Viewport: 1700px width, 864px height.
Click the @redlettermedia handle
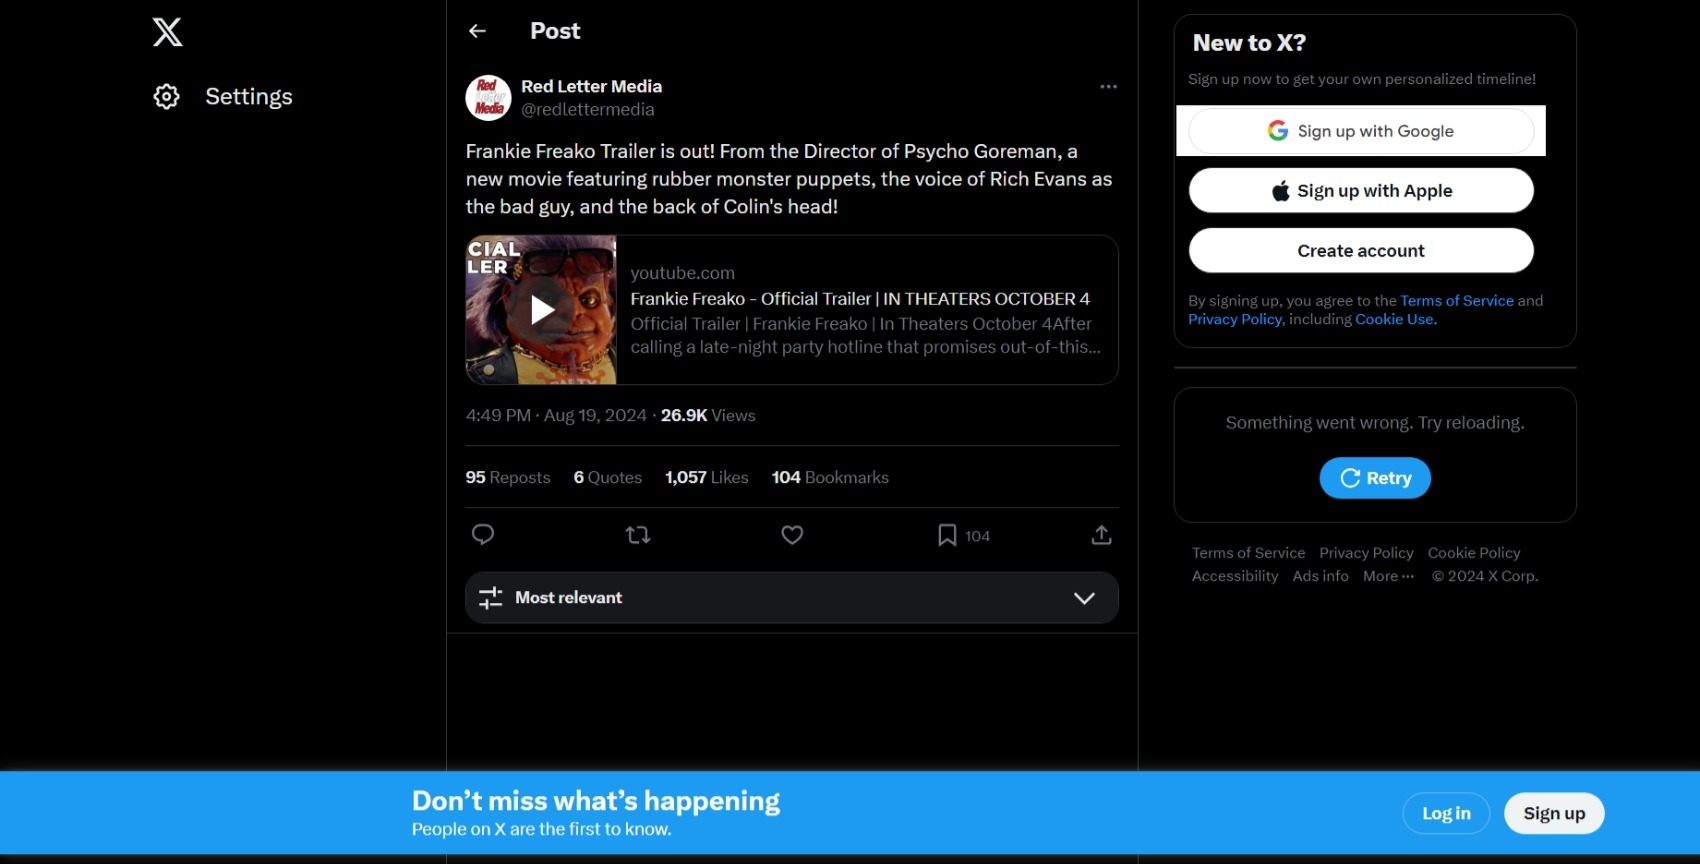point(588,110)
